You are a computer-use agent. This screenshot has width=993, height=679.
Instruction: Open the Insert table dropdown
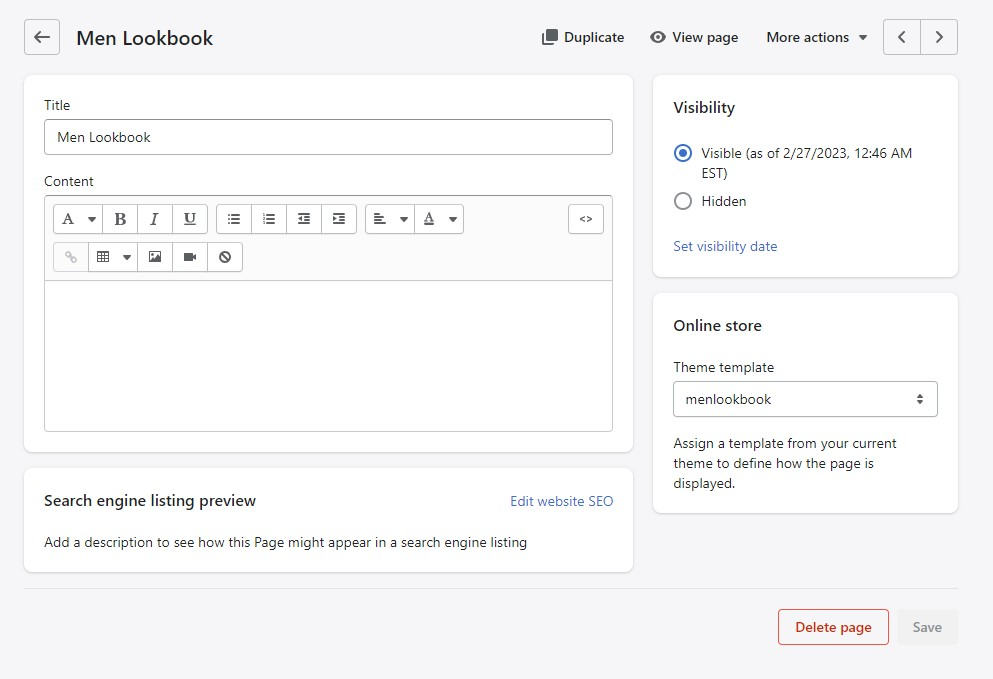click(113, 257)
